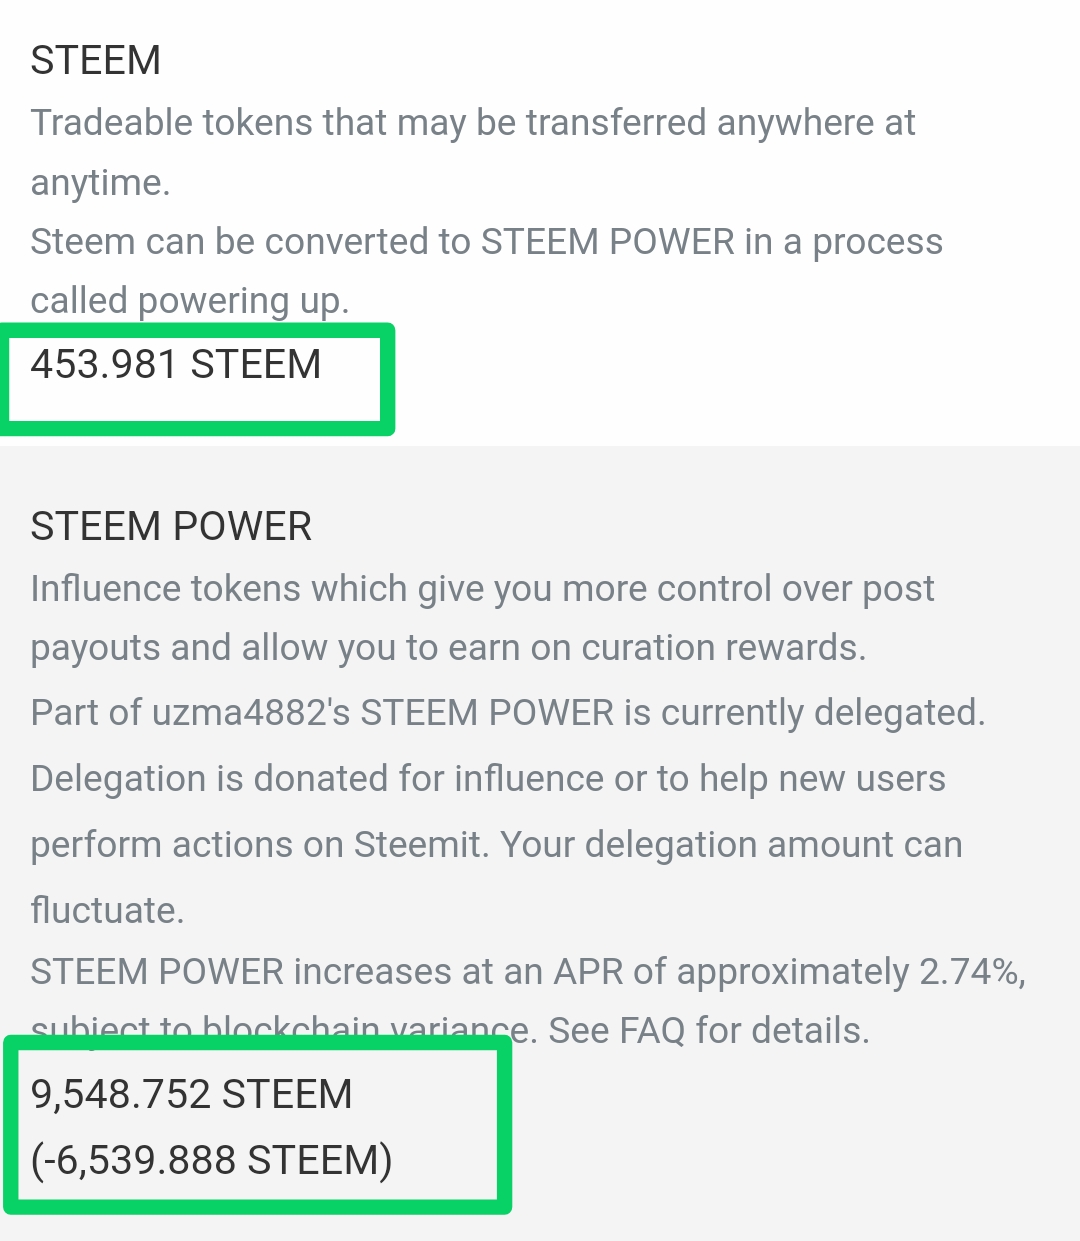1080x1241 pixels.
Task: Click the 'called powering up.' text
Action: click(190, 301)
